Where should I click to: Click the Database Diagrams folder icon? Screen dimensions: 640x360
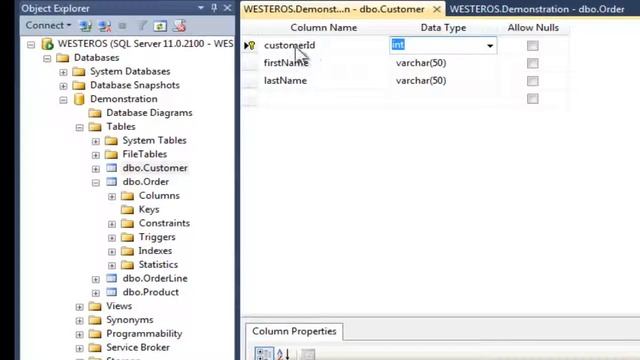tap(95, 113)
